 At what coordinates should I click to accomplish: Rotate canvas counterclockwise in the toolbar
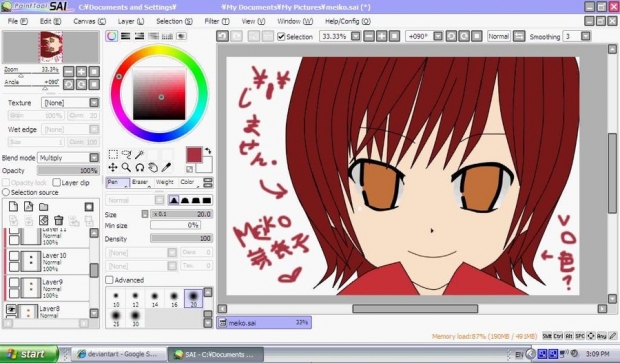pos(451,36)
